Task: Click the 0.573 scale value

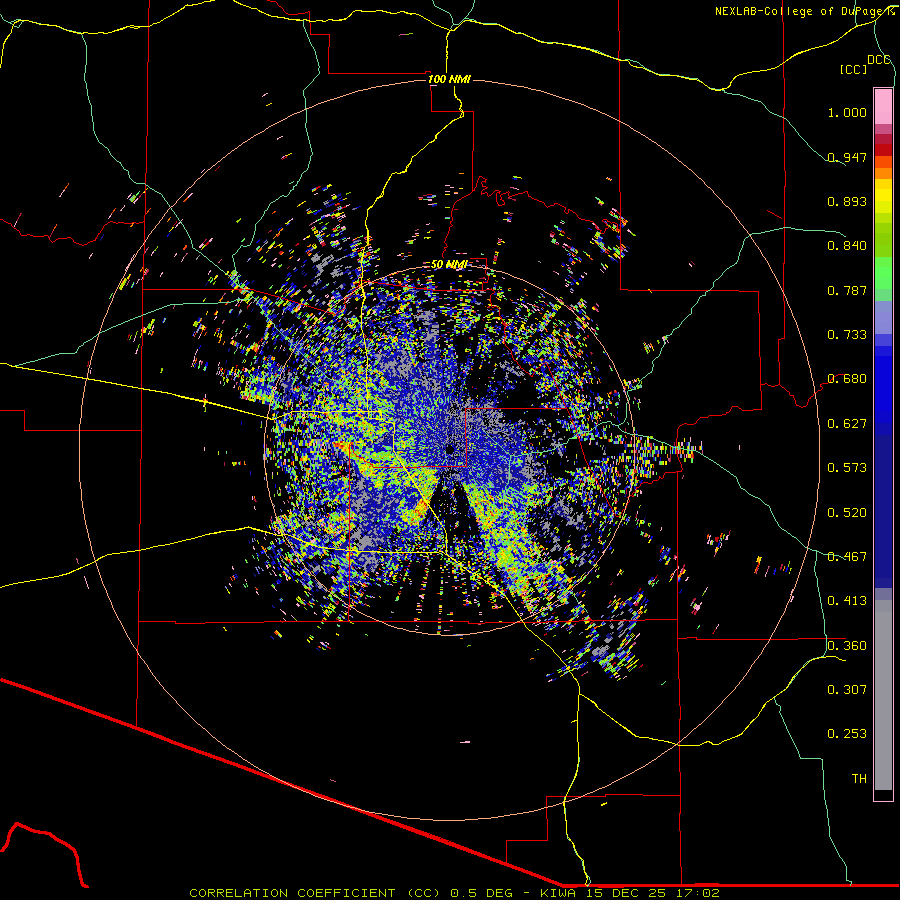Action: coord(847,468)
